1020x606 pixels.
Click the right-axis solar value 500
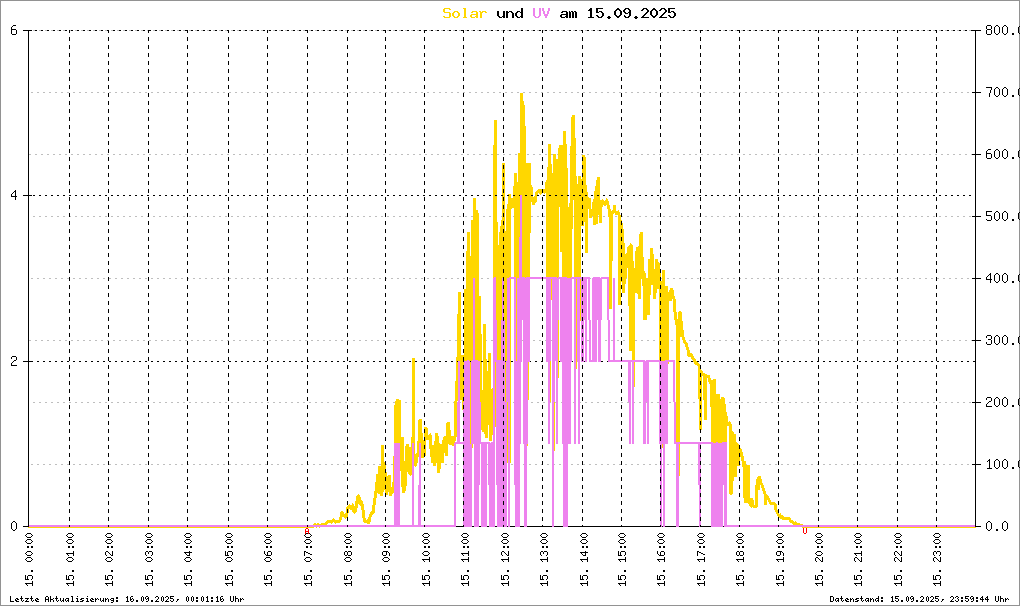point(1002,217)
